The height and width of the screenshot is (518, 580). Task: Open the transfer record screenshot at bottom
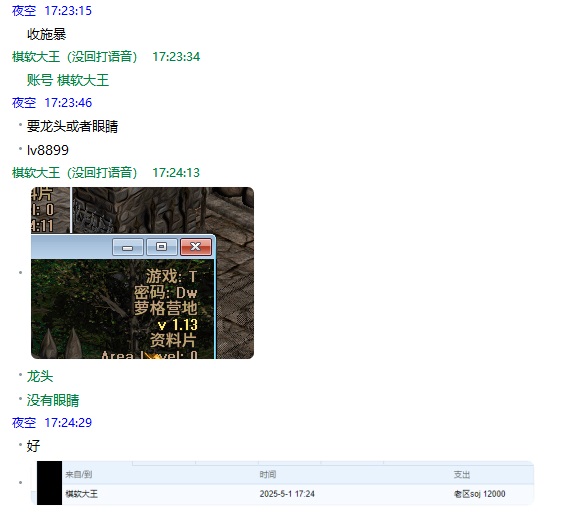(283, 483)
